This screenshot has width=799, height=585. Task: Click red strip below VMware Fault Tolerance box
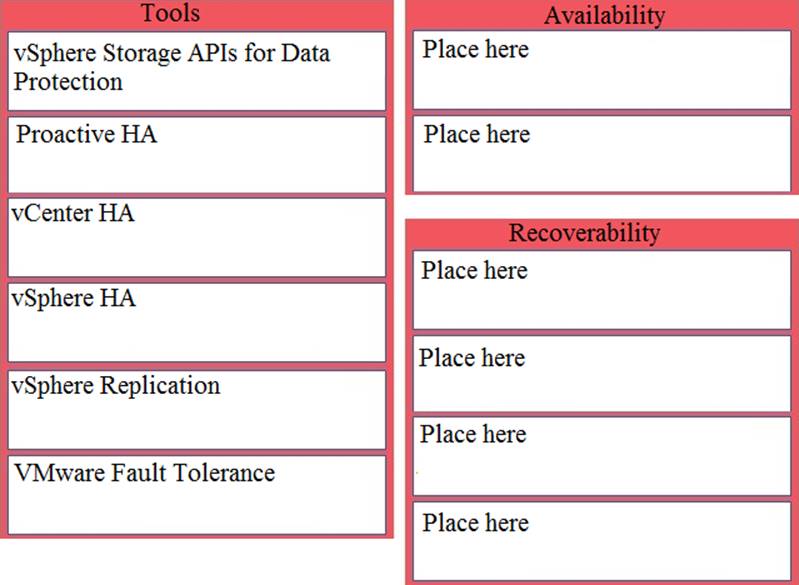[x=196, y=538]
